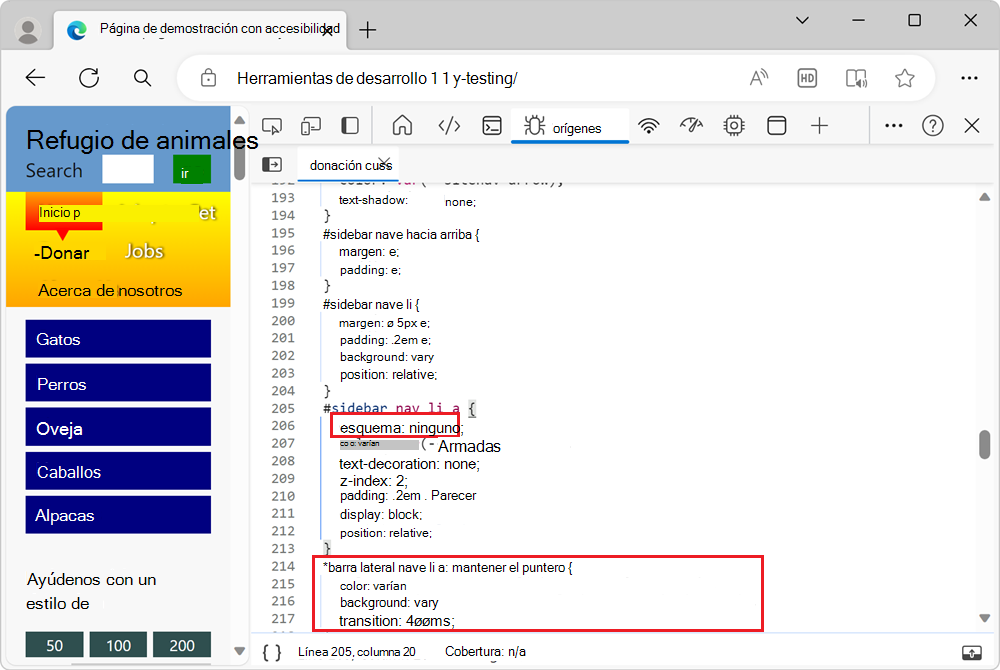1000x670 pixels.
Task: Open the Memory chip tool
Action: pos(734,126)
